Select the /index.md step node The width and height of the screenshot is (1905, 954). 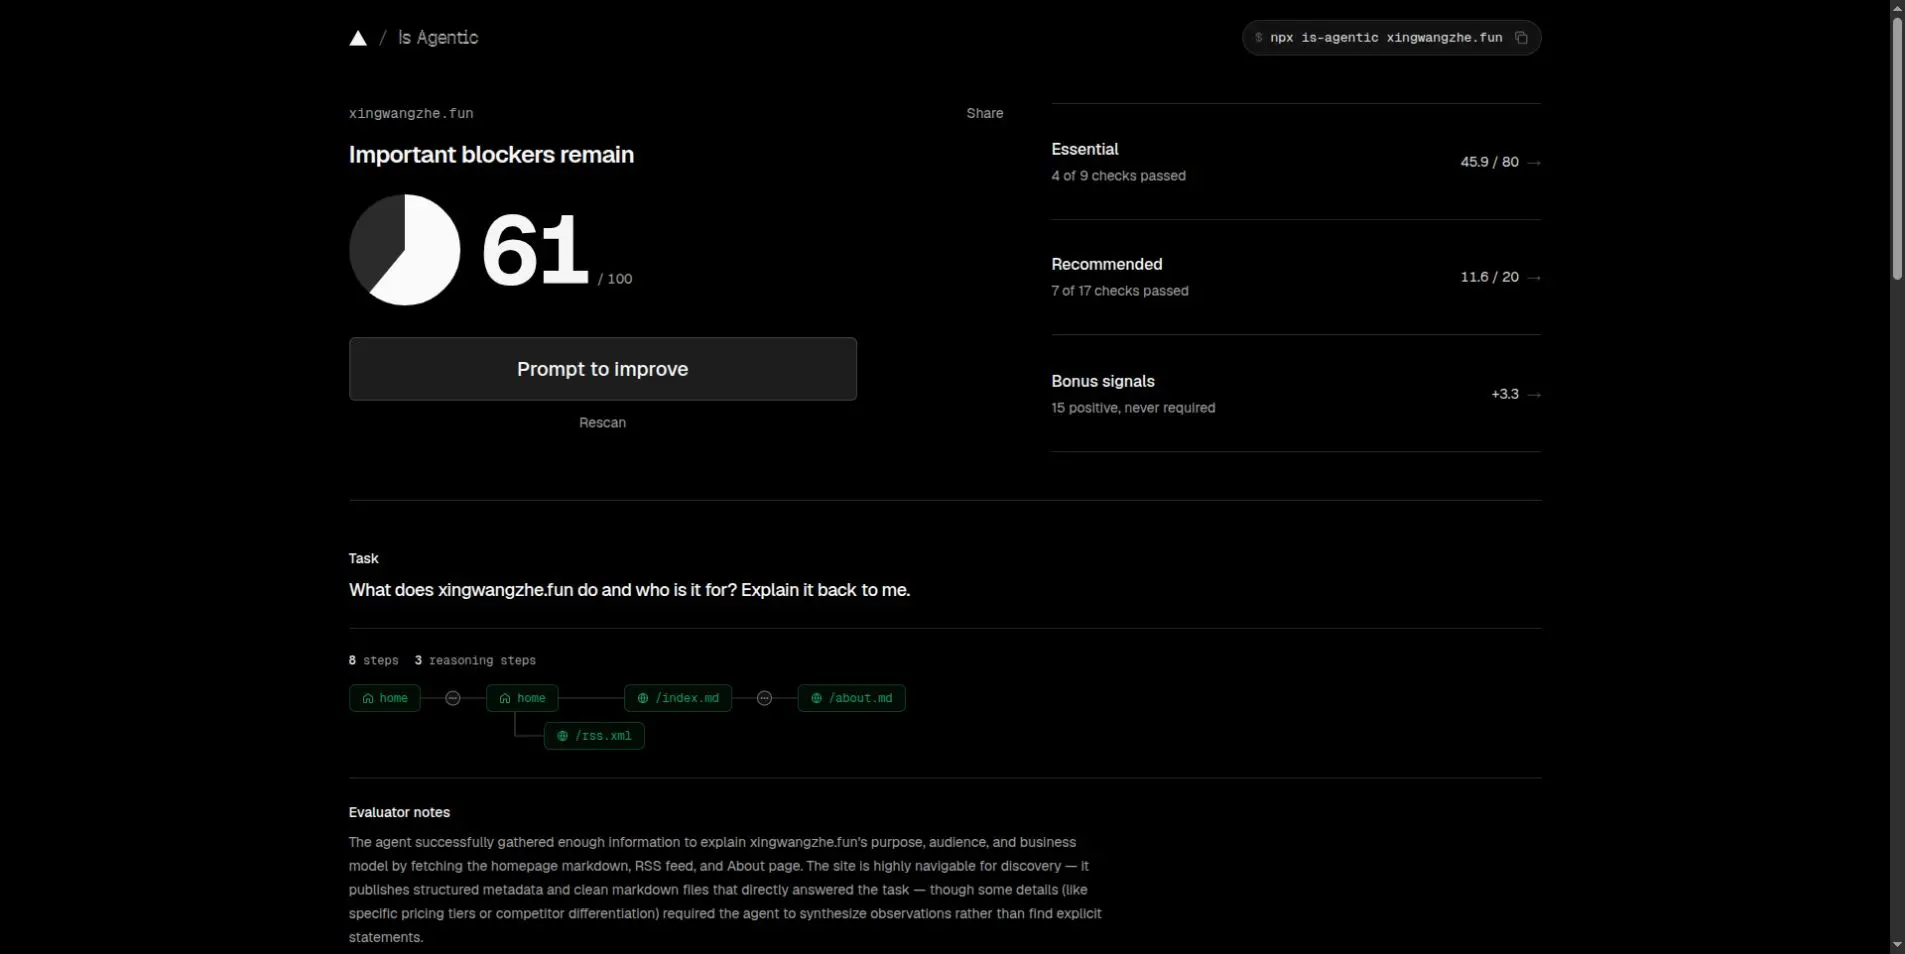point(678,698)
